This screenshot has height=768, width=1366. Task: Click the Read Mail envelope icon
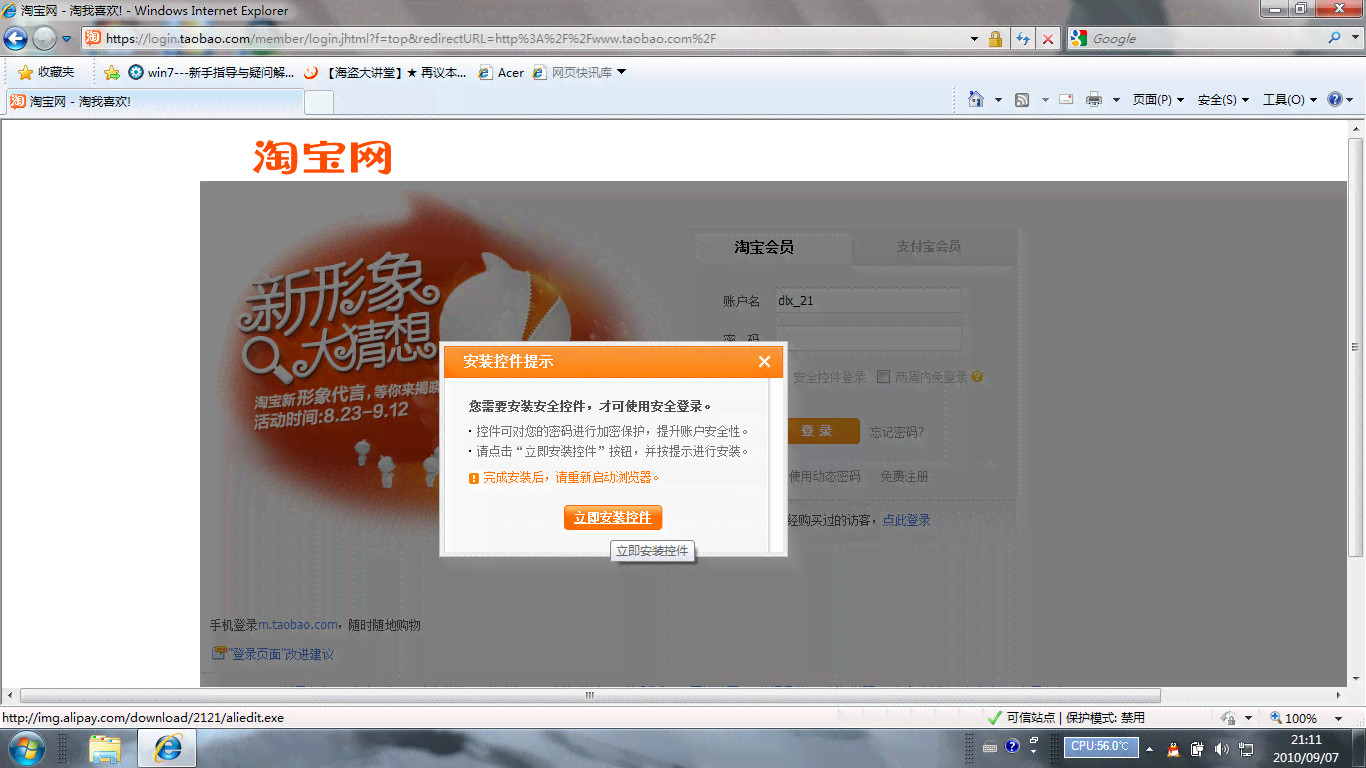(1066, 99)
